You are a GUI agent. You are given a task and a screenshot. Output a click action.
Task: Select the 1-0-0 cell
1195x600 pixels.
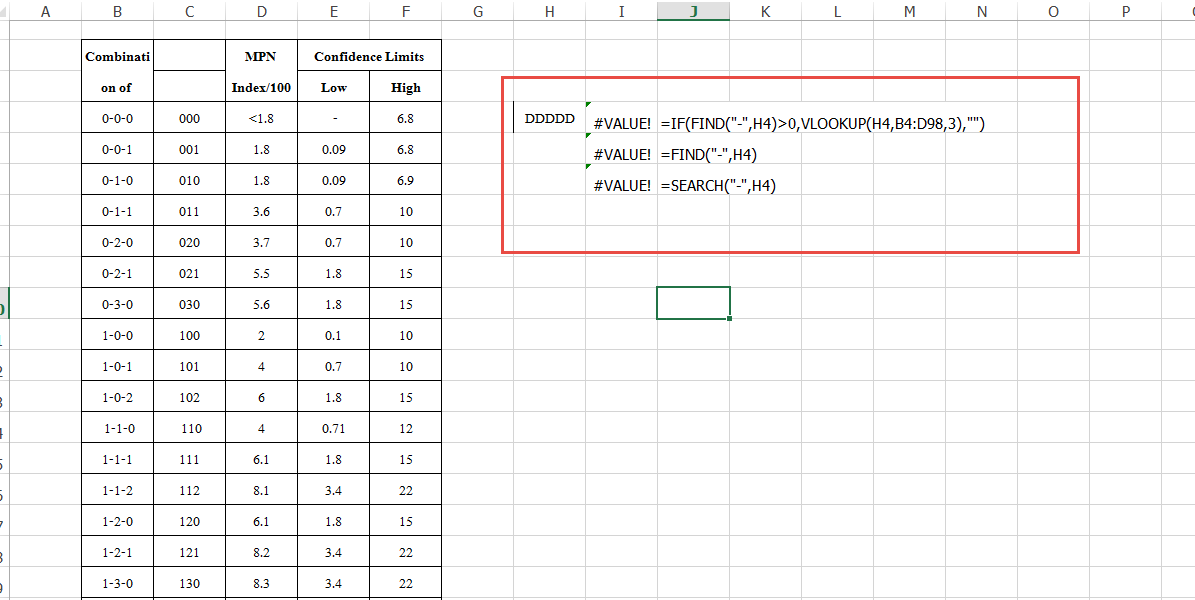[117, 335]
